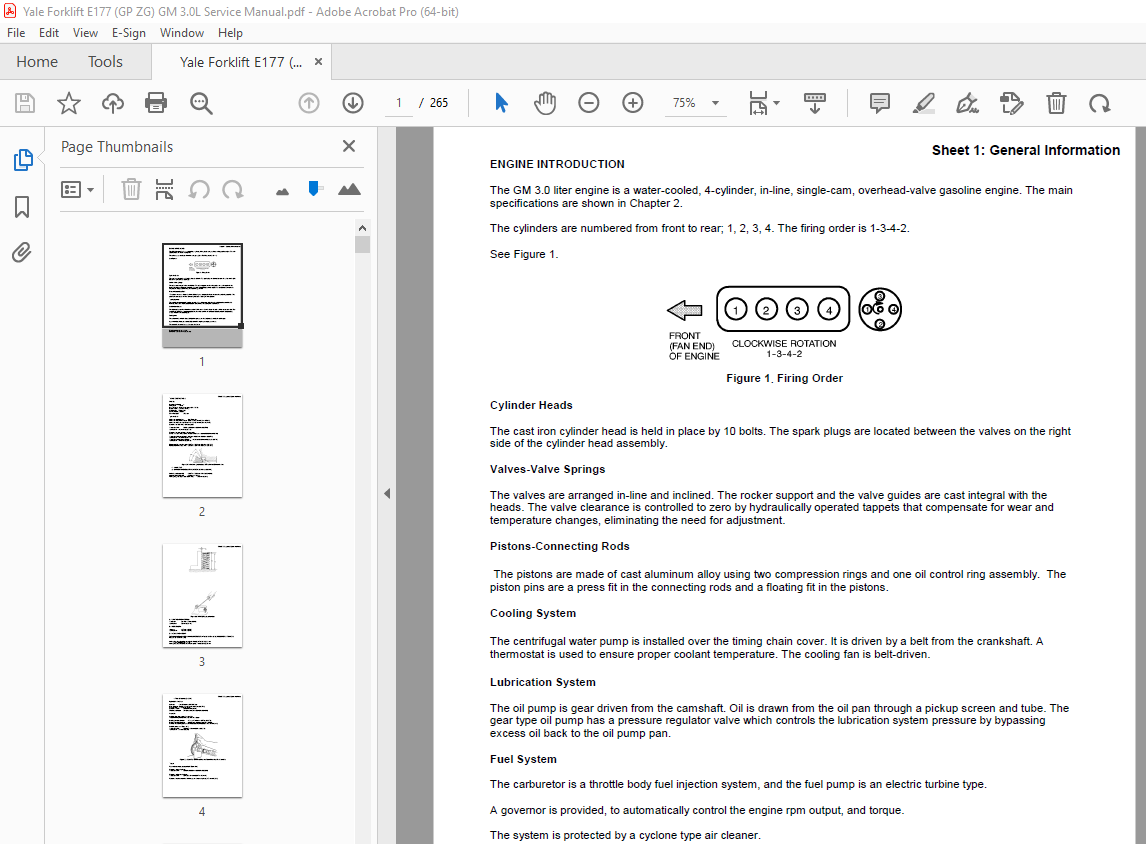1146x844 pixels.
Task: Add a comment sticky note
Action: point(880,103)
